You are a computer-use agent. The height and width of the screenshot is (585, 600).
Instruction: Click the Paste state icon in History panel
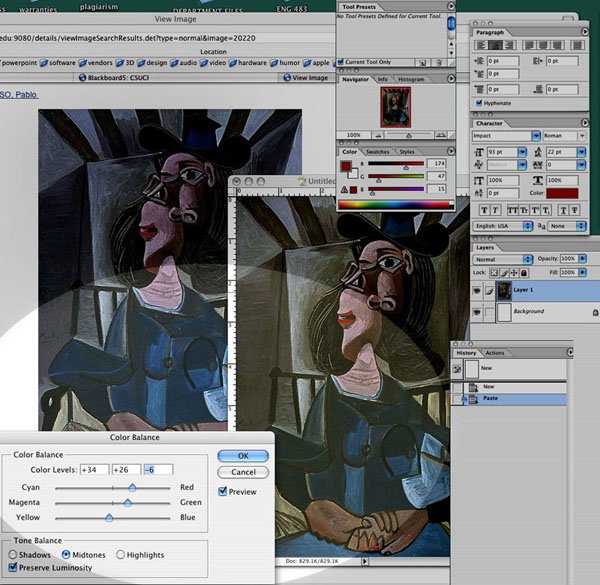click(473, 399)
